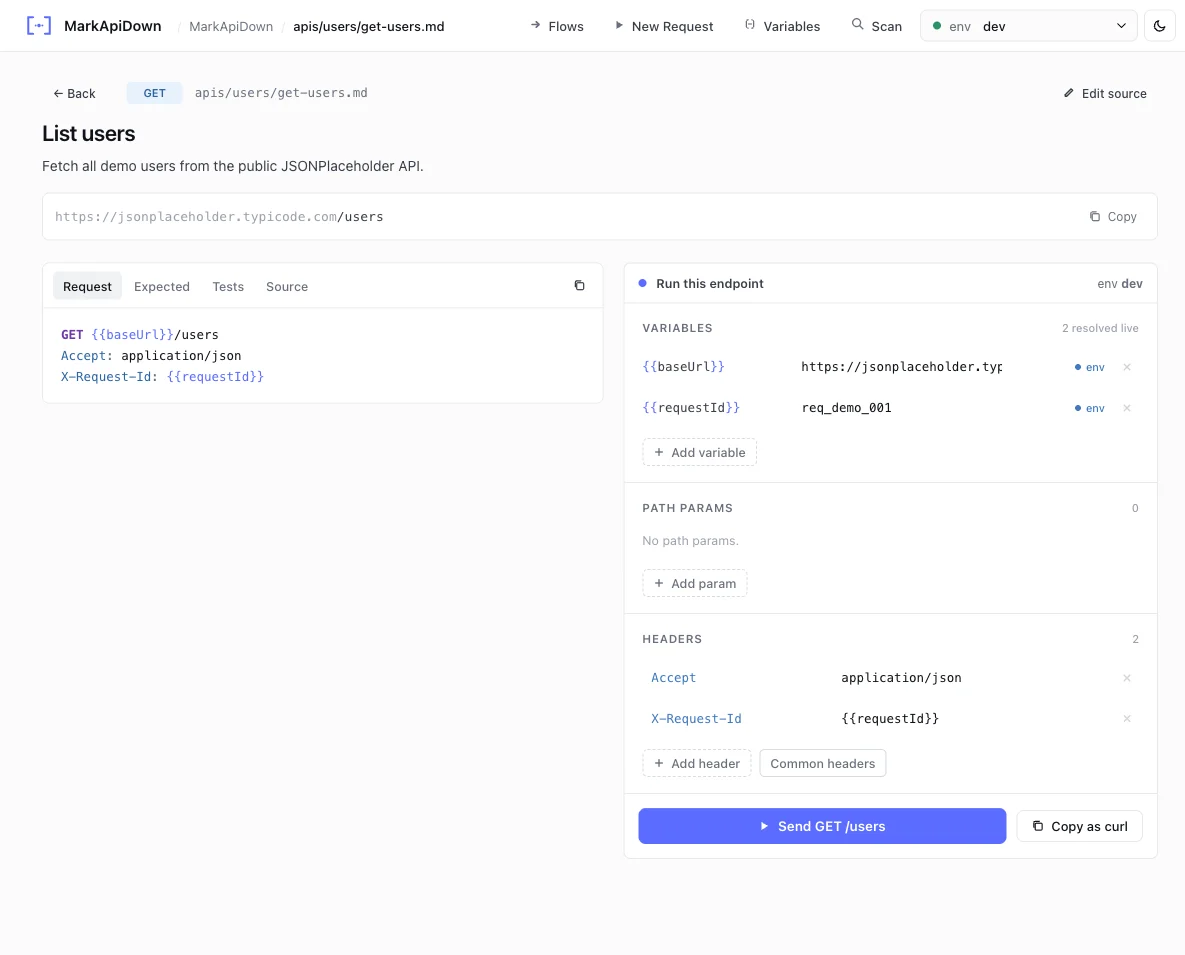Click the apis/users/get-users.md breadcrumb

point(369,26)
